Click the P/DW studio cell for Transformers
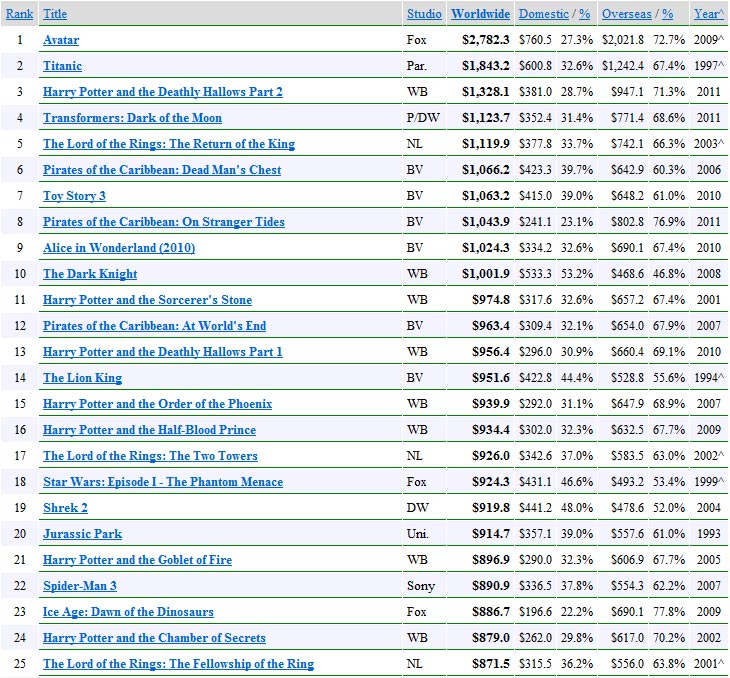This screenshot has width=730, height=678. [x=423, y=118]
